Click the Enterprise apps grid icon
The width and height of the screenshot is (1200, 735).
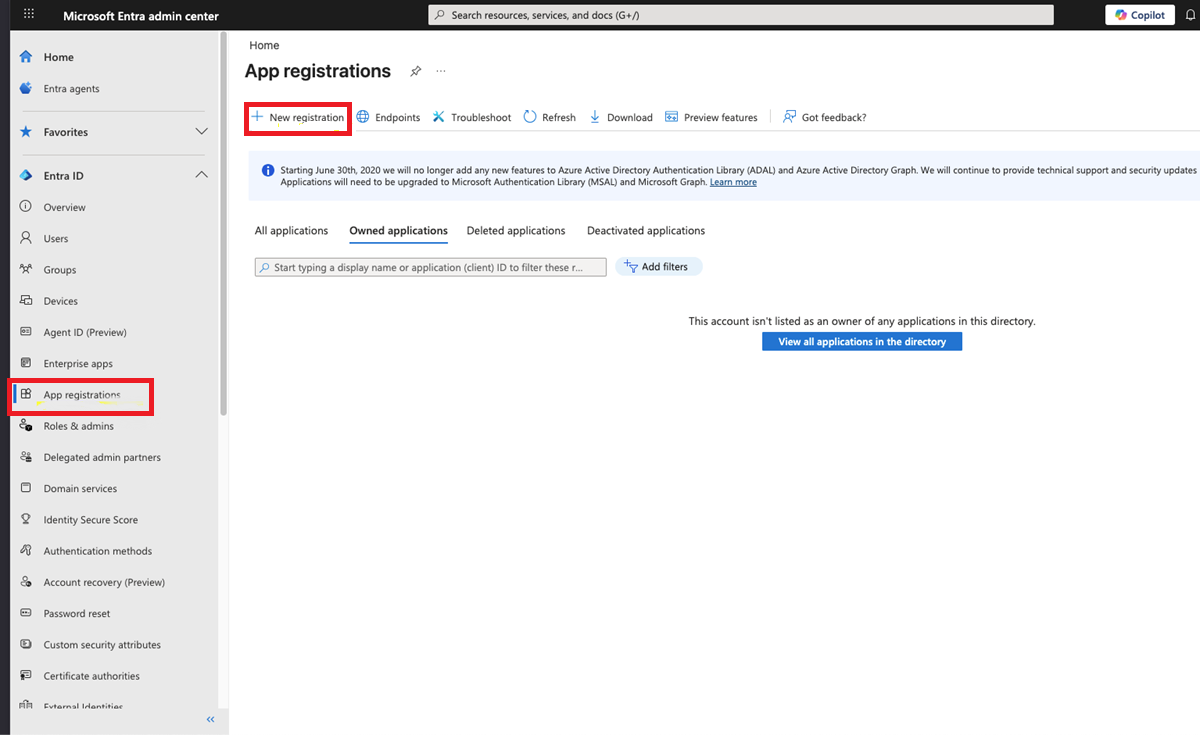click(x=26, y=363)
